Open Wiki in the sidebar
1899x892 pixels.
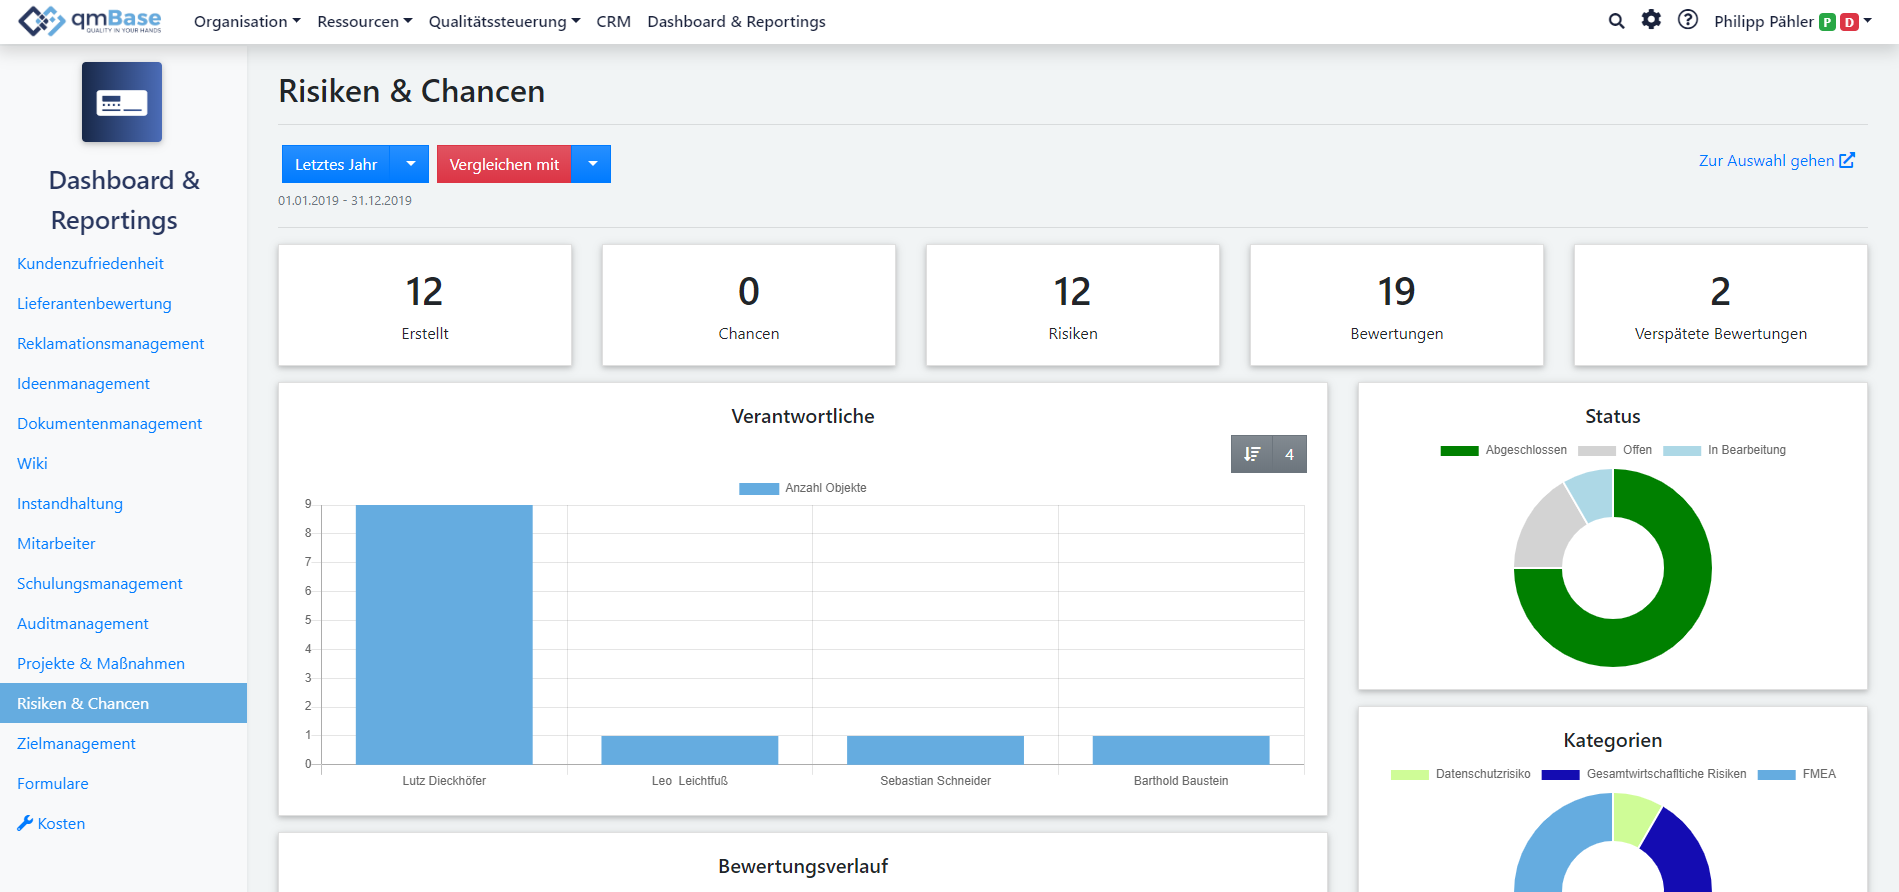[x=32, y=463]
